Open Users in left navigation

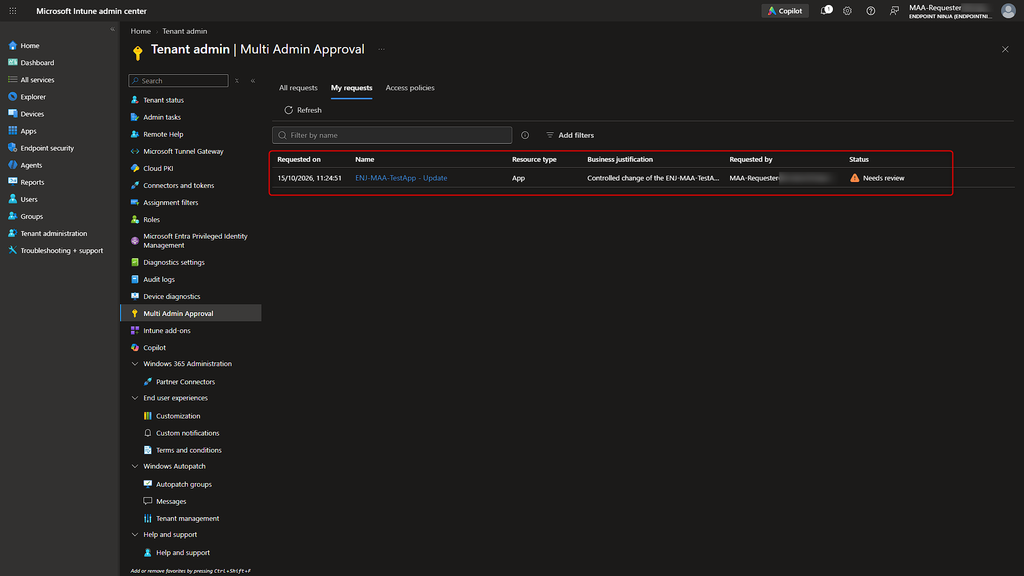pos(29,199)
